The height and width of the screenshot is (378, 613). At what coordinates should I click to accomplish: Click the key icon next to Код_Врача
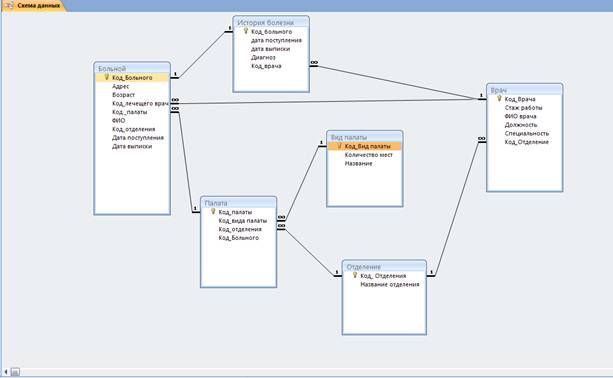pyautogui.click(x=499, y=99)
